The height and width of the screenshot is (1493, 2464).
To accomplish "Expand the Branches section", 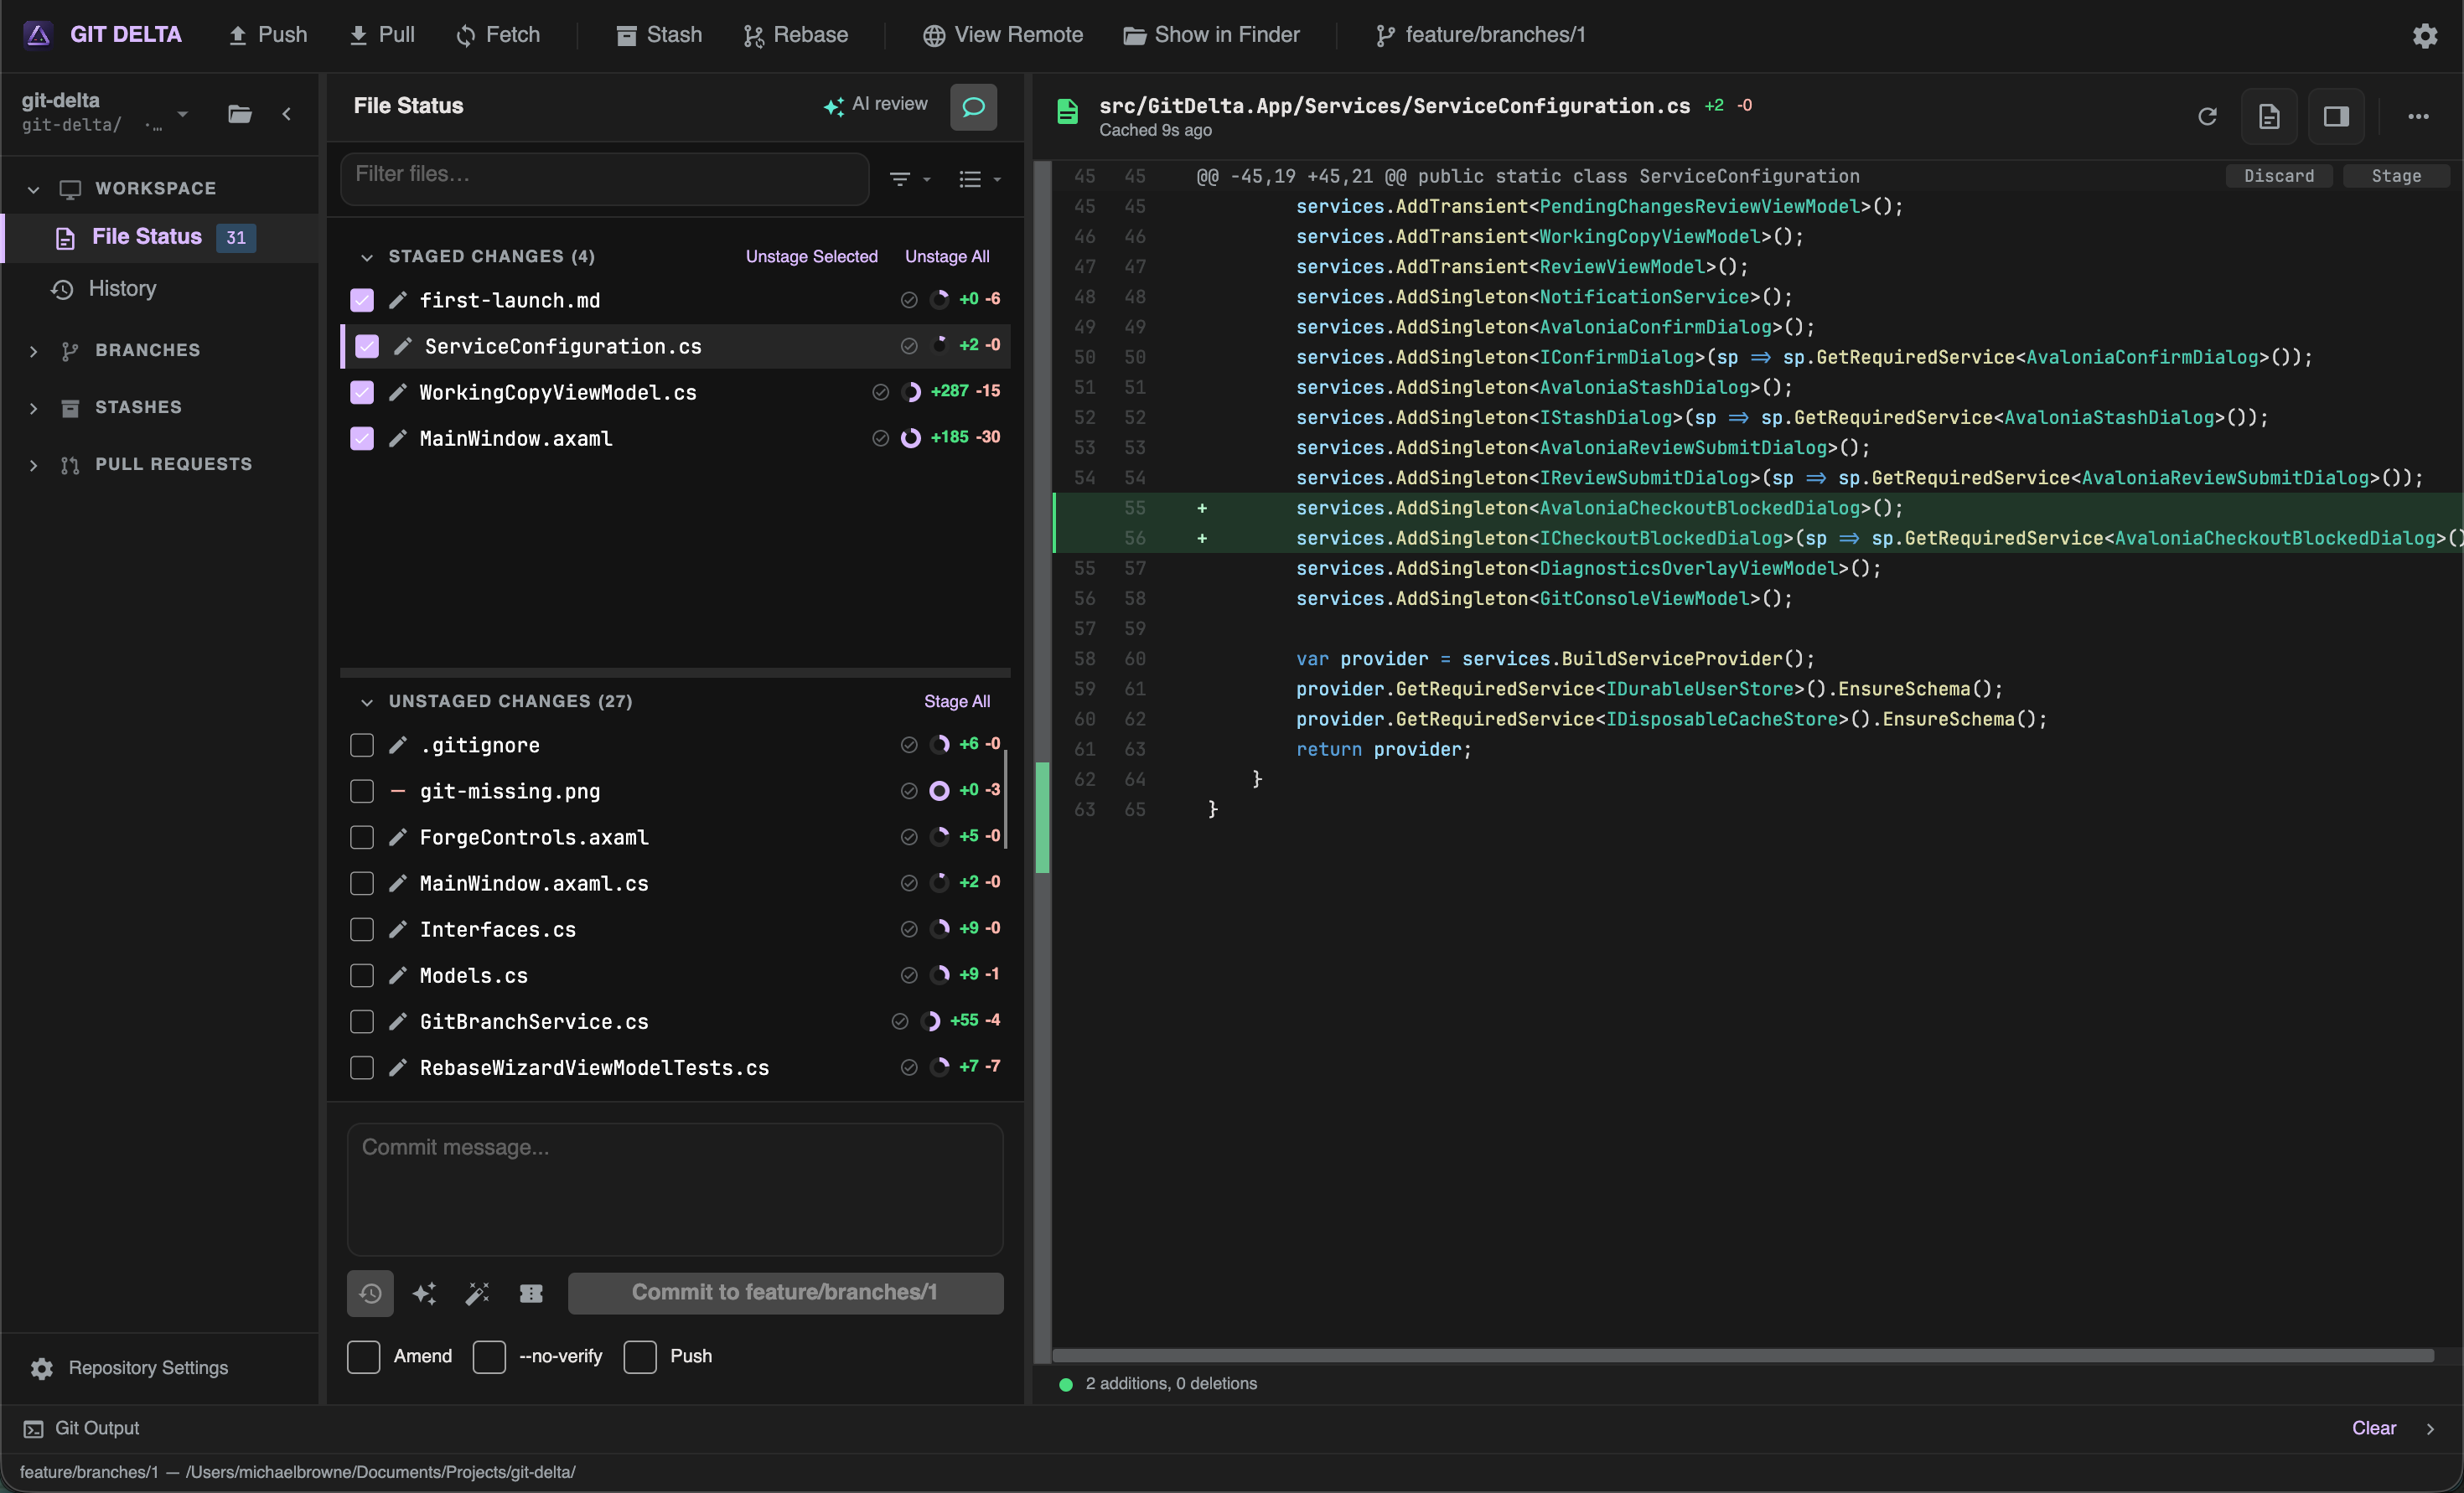I will click(x=33, y=351).
